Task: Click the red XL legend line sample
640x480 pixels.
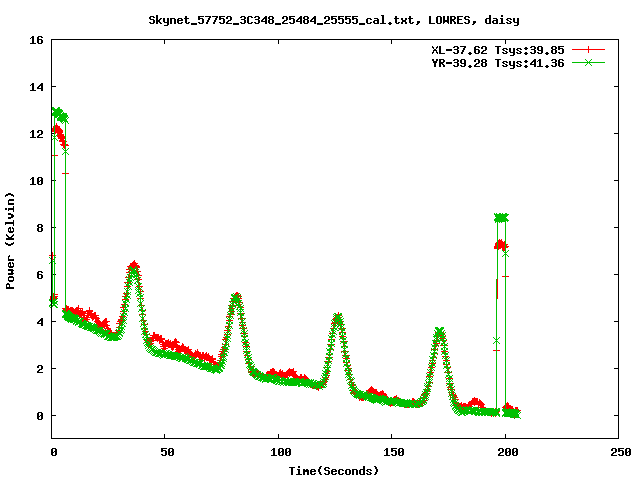Action: click(x=588, y=50)
